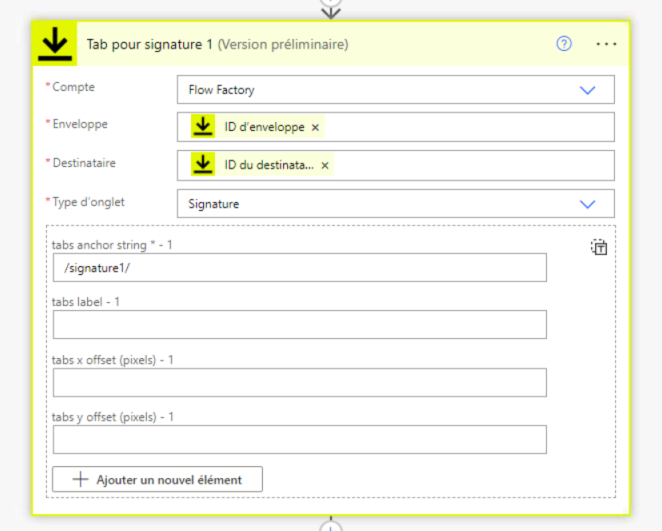Open the ellipsis menu of the action card

click(606, 44)
